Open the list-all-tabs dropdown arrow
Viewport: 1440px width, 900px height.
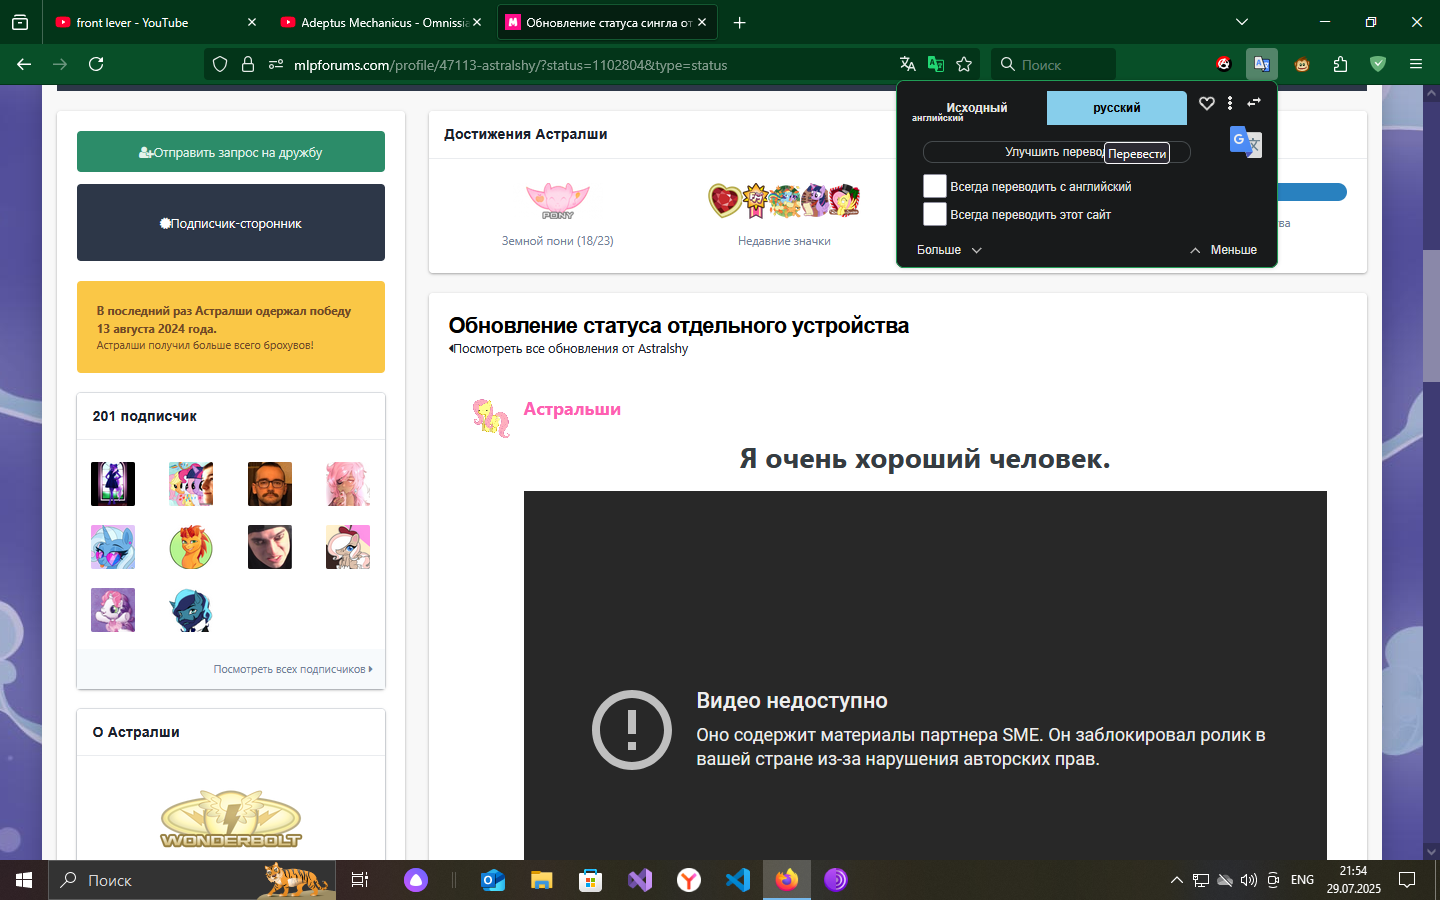pos(1242,22)
